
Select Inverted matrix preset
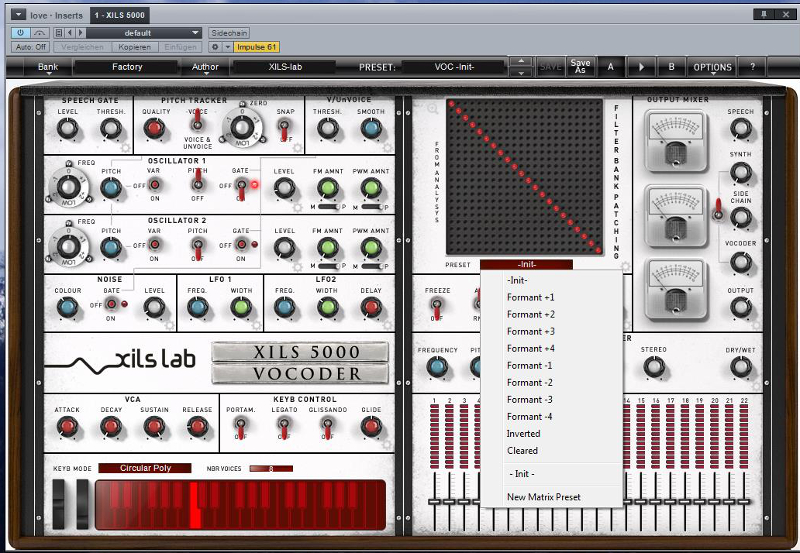[551, 434]
